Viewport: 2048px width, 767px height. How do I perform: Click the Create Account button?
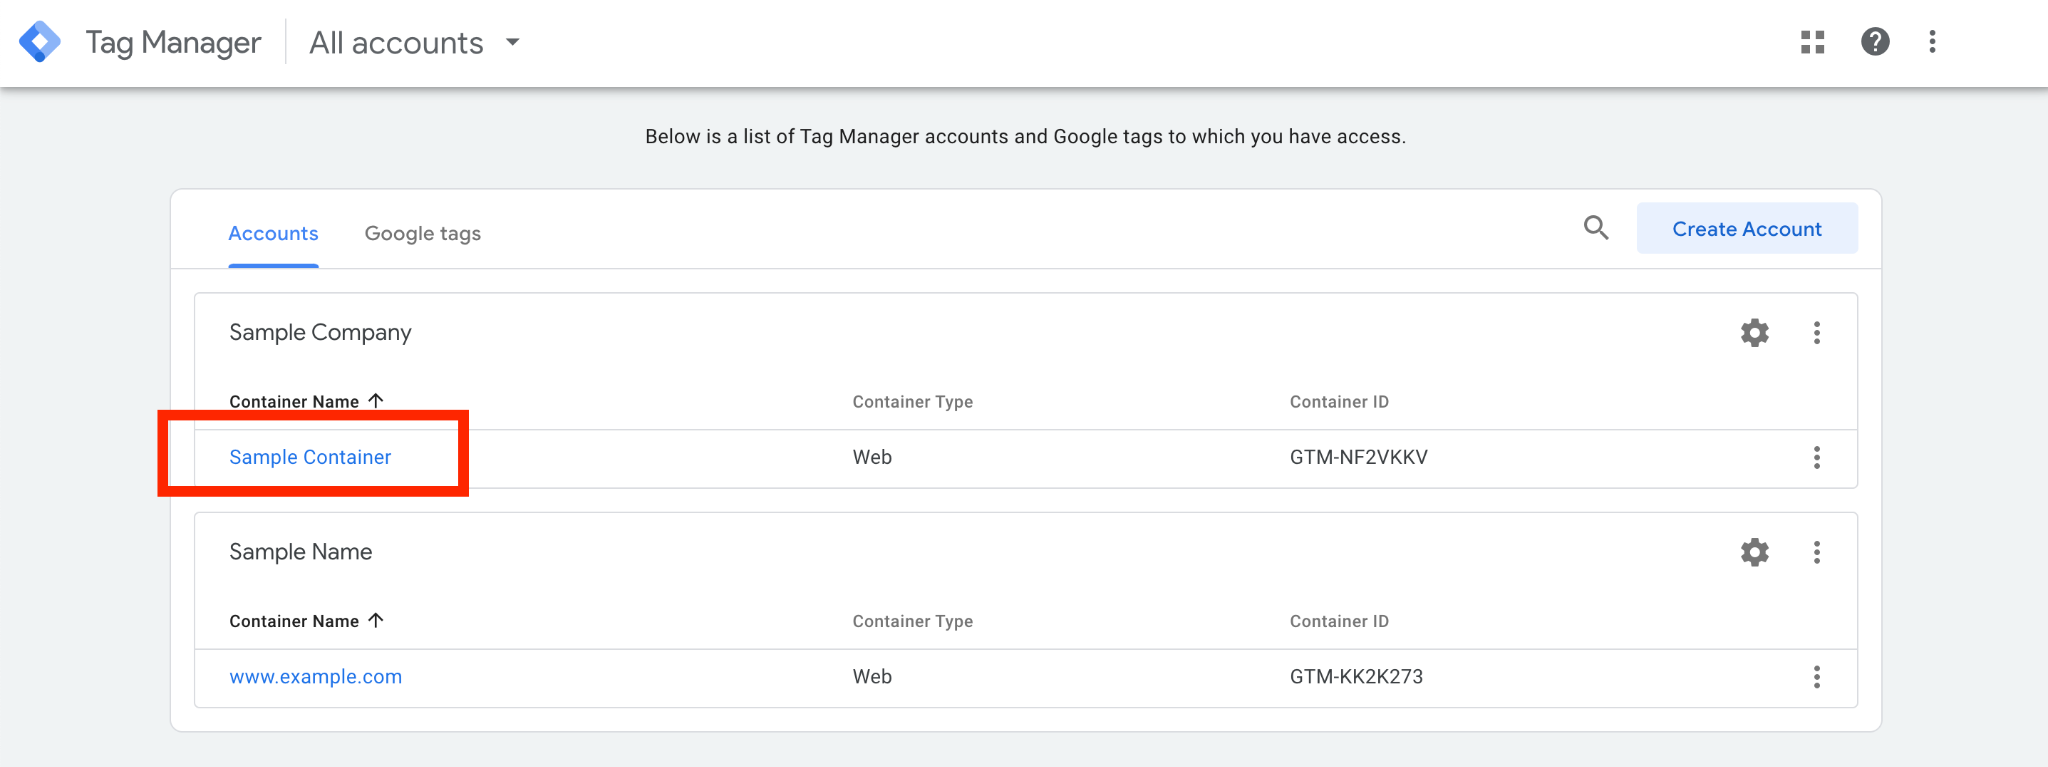(x=1747, y=229)
